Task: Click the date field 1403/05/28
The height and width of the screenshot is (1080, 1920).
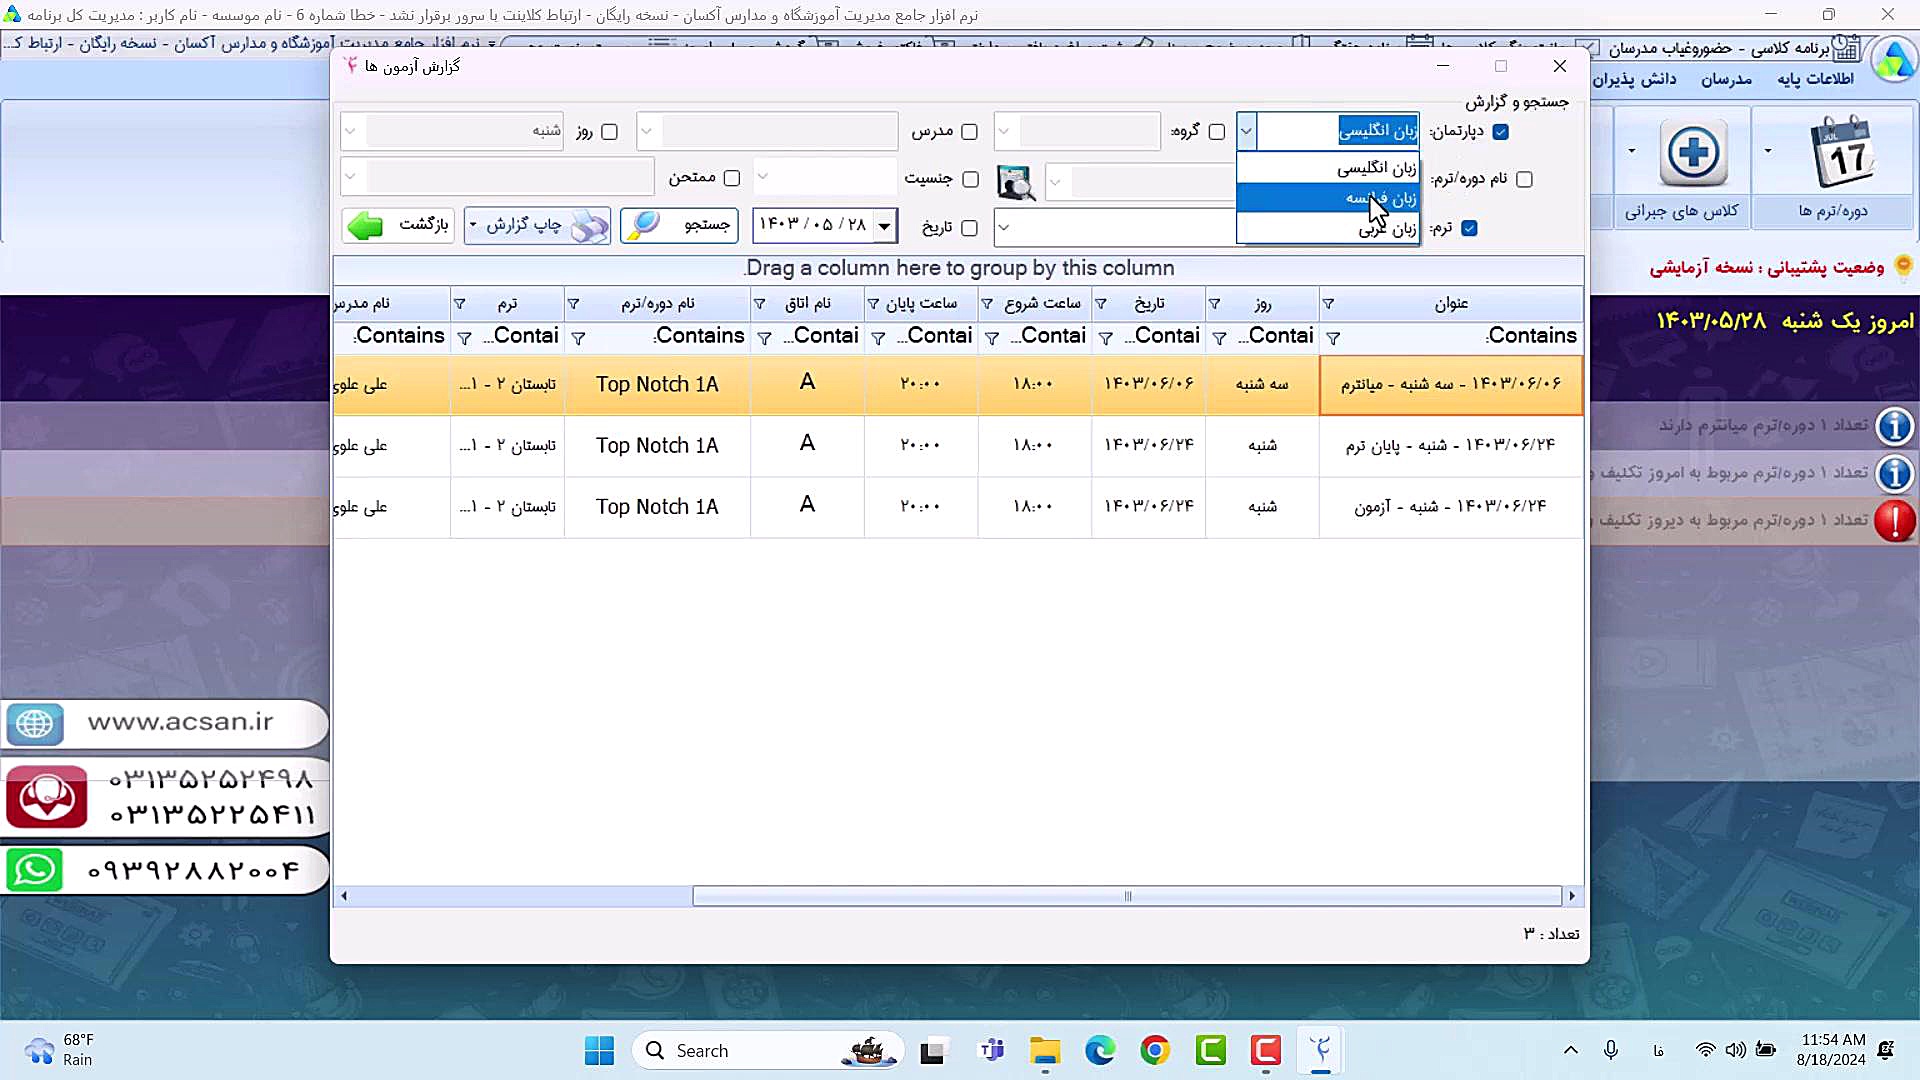Action: pos(813,225)
